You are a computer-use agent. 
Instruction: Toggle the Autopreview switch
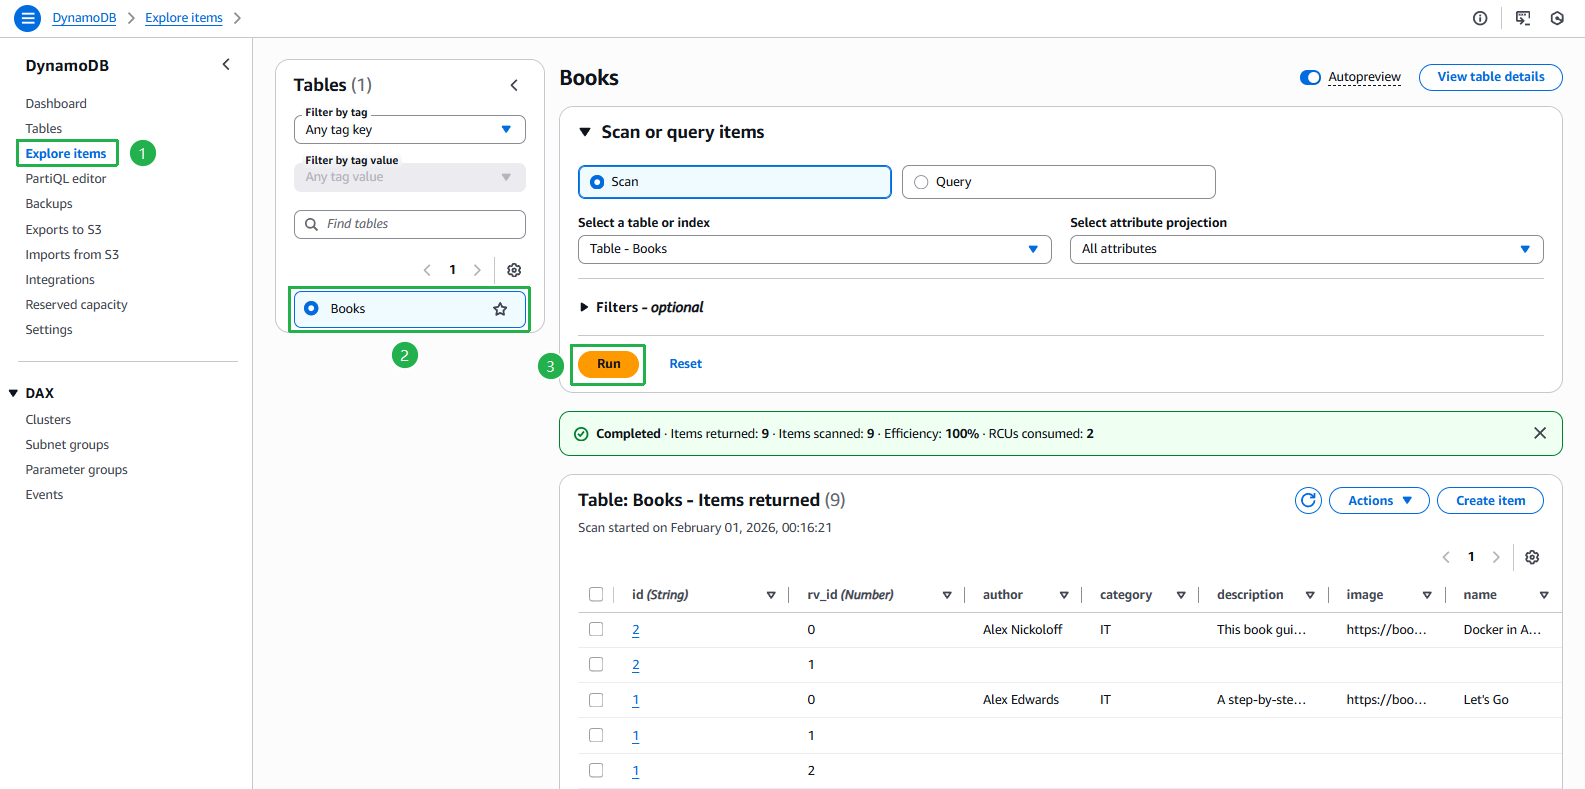(1310, 77)
